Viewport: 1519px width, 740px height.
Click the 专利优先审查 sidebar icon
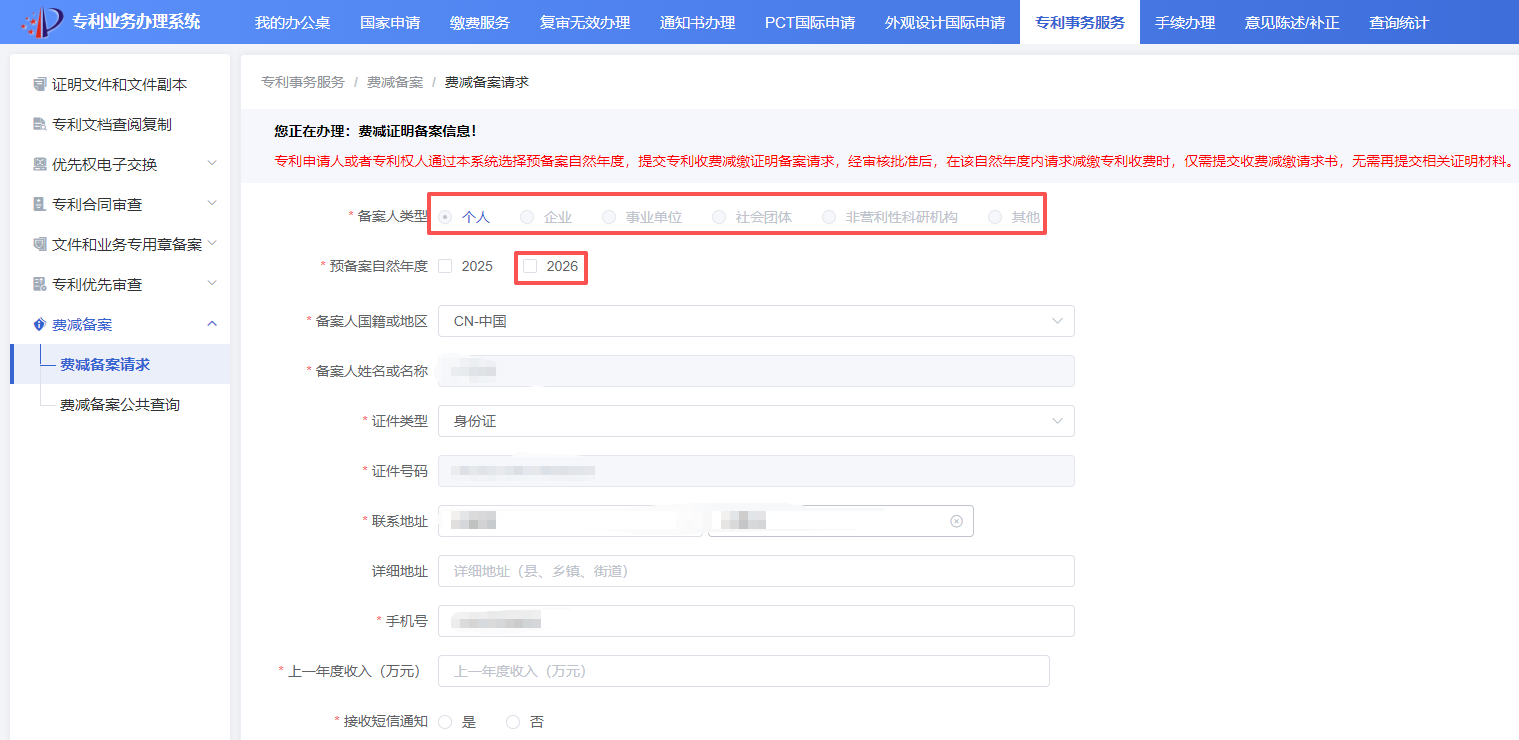pos(39,285)
